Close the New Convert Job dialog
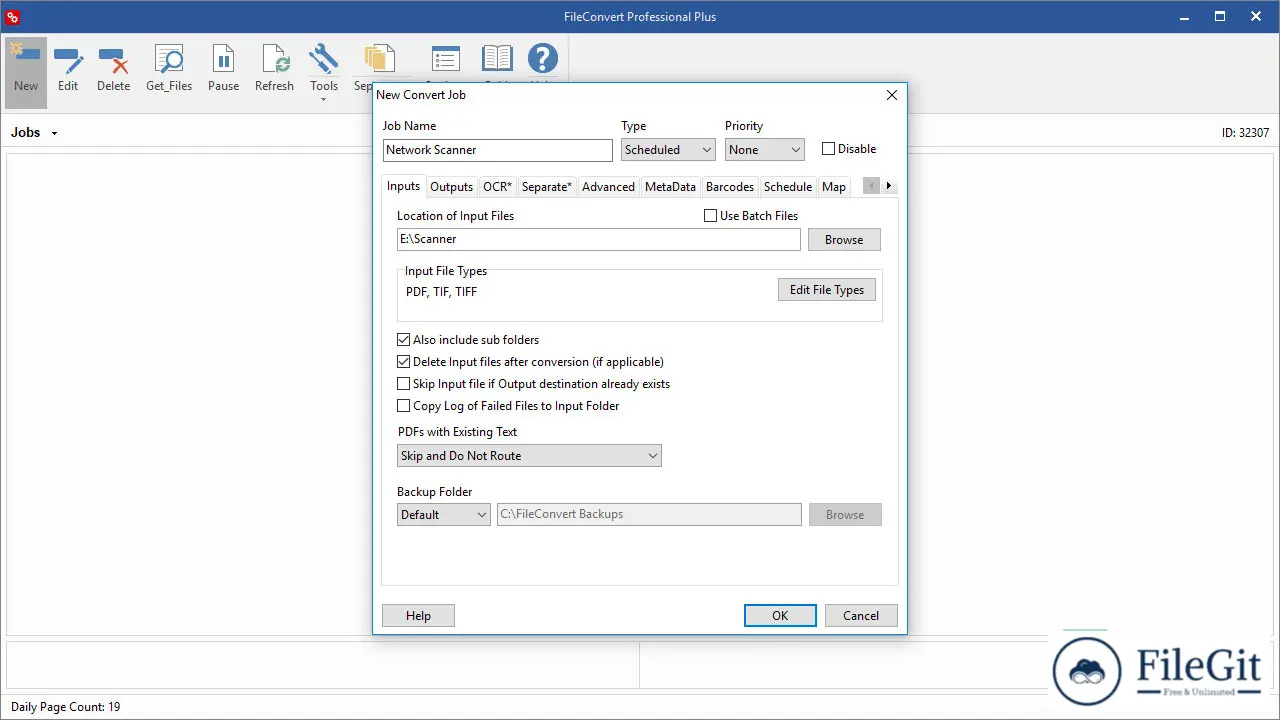This screenshot has height=720, width=1280. pyautogui.click(x=892, y=95)
